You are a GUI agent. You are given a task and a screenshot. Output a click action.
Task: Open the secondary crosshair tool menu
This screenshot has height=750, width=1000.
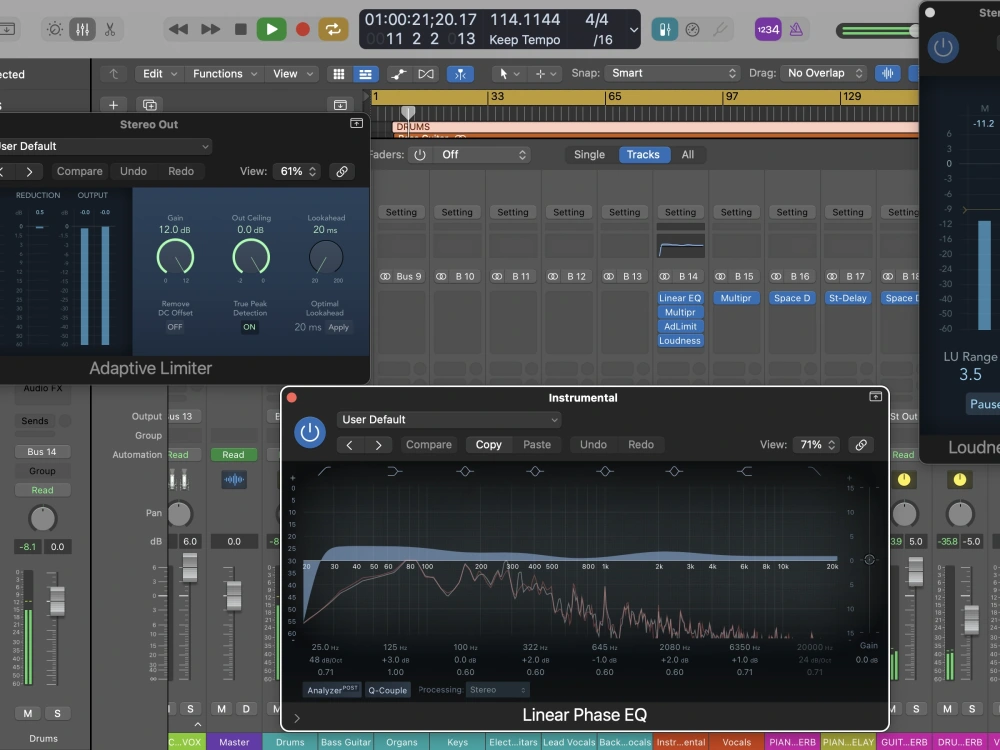click(x=544, y=74)
